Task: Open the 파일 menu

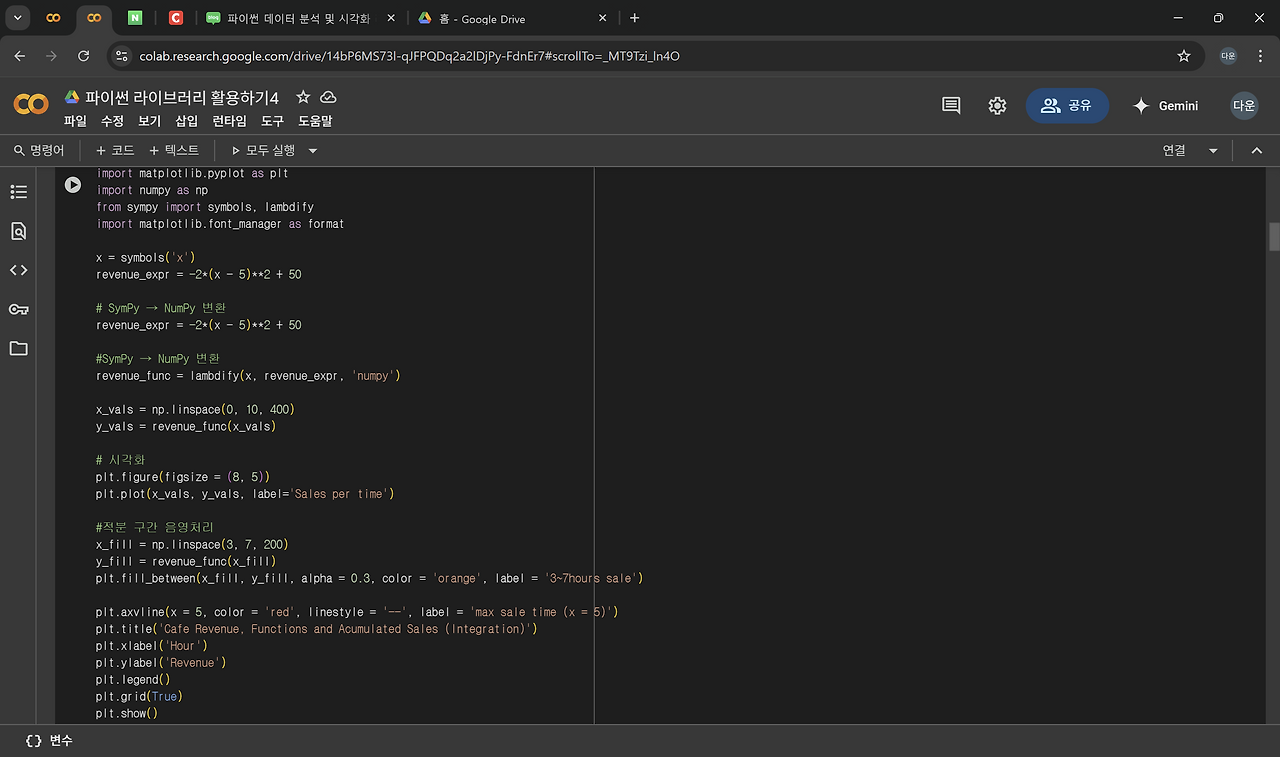Action: pos(75,121)
